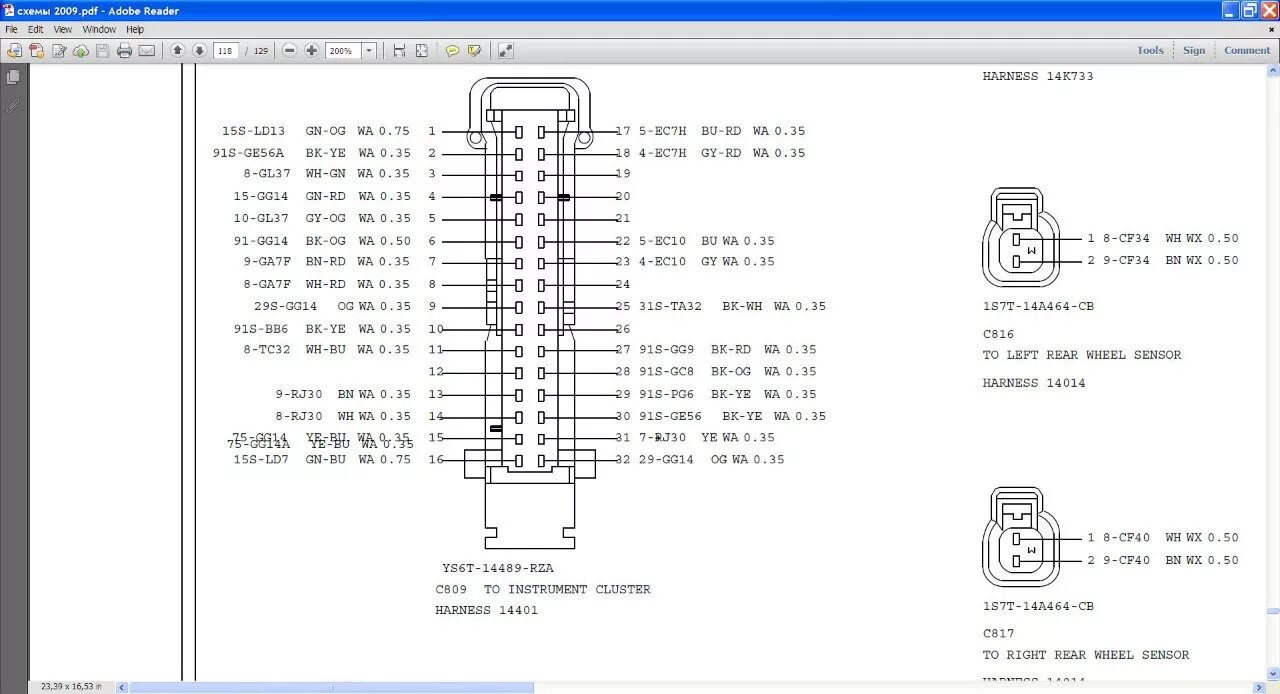Click the send email envelope icon

pyautogui.click(x=147, y=51)
